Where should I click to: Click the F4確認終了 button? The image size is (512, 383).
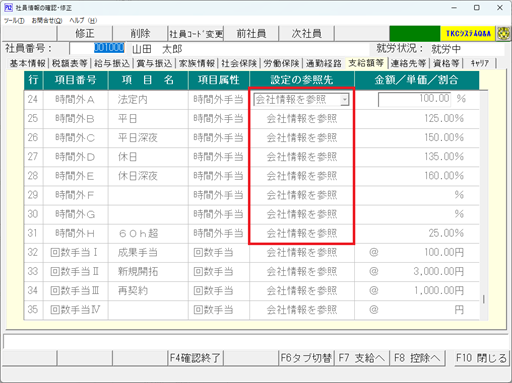pos(195,358)
